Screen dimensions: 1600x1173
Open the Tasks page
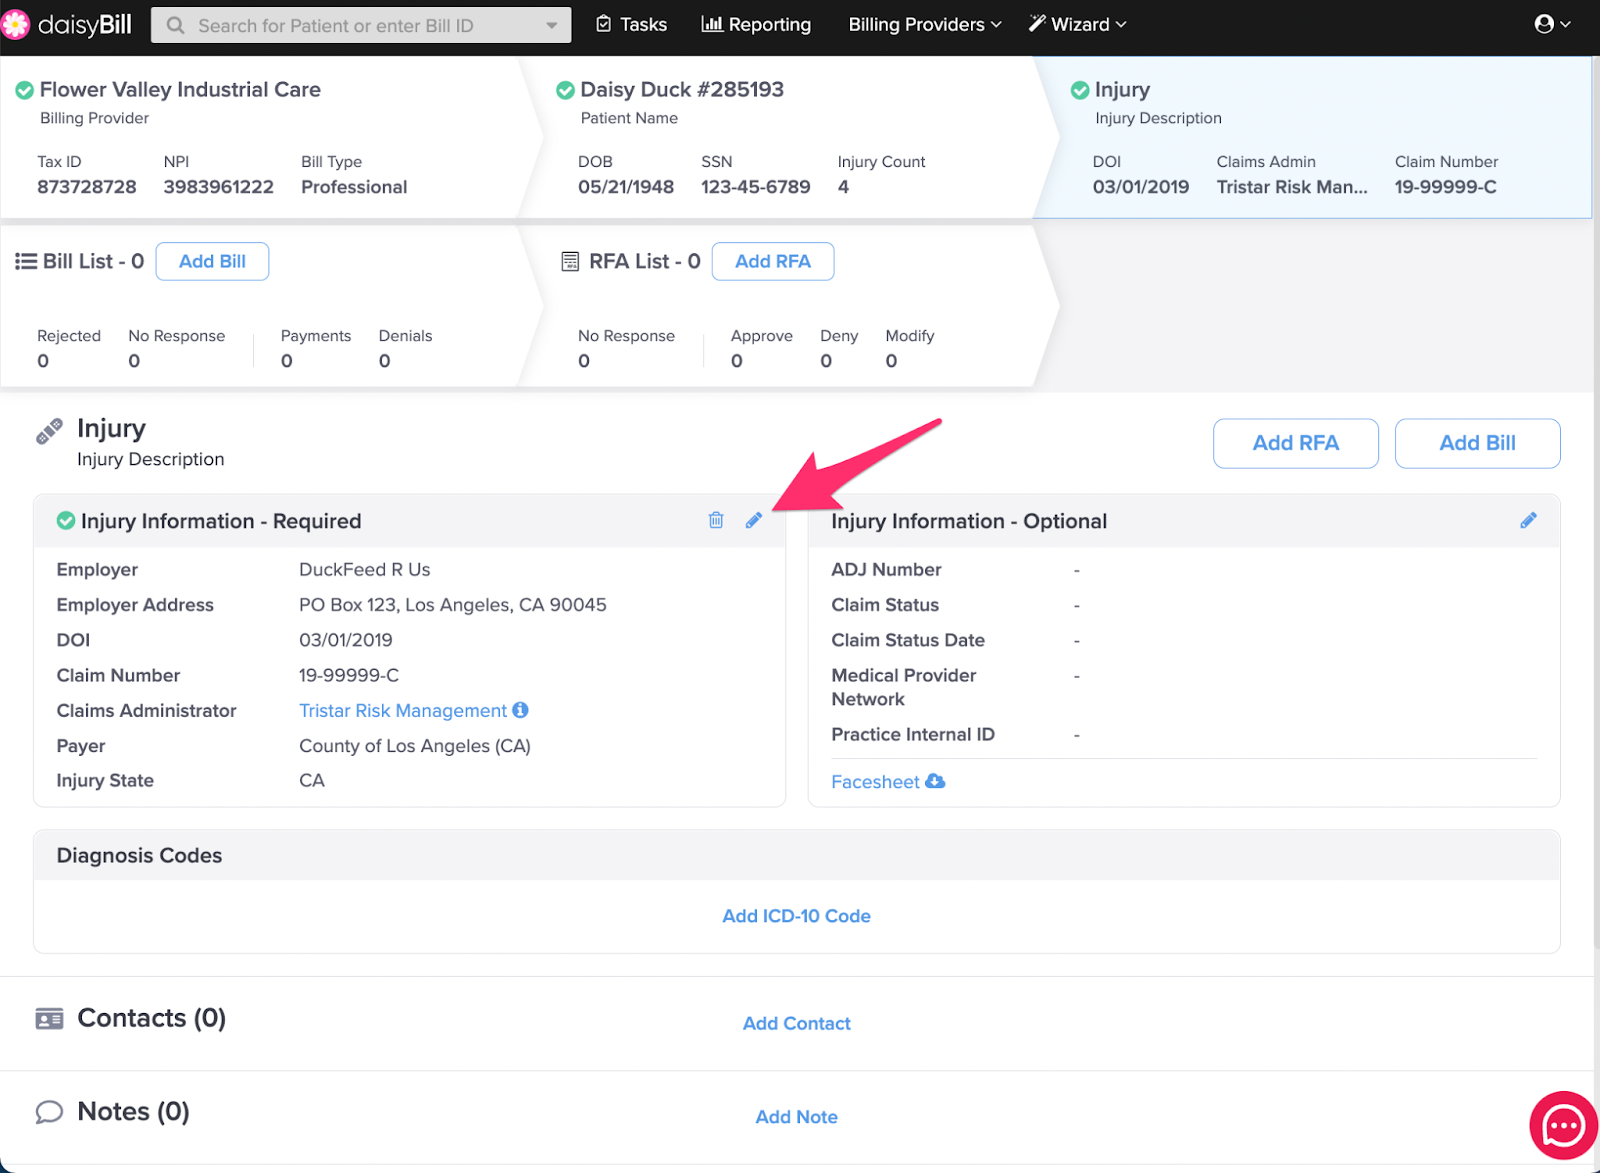tap(632, 24)
